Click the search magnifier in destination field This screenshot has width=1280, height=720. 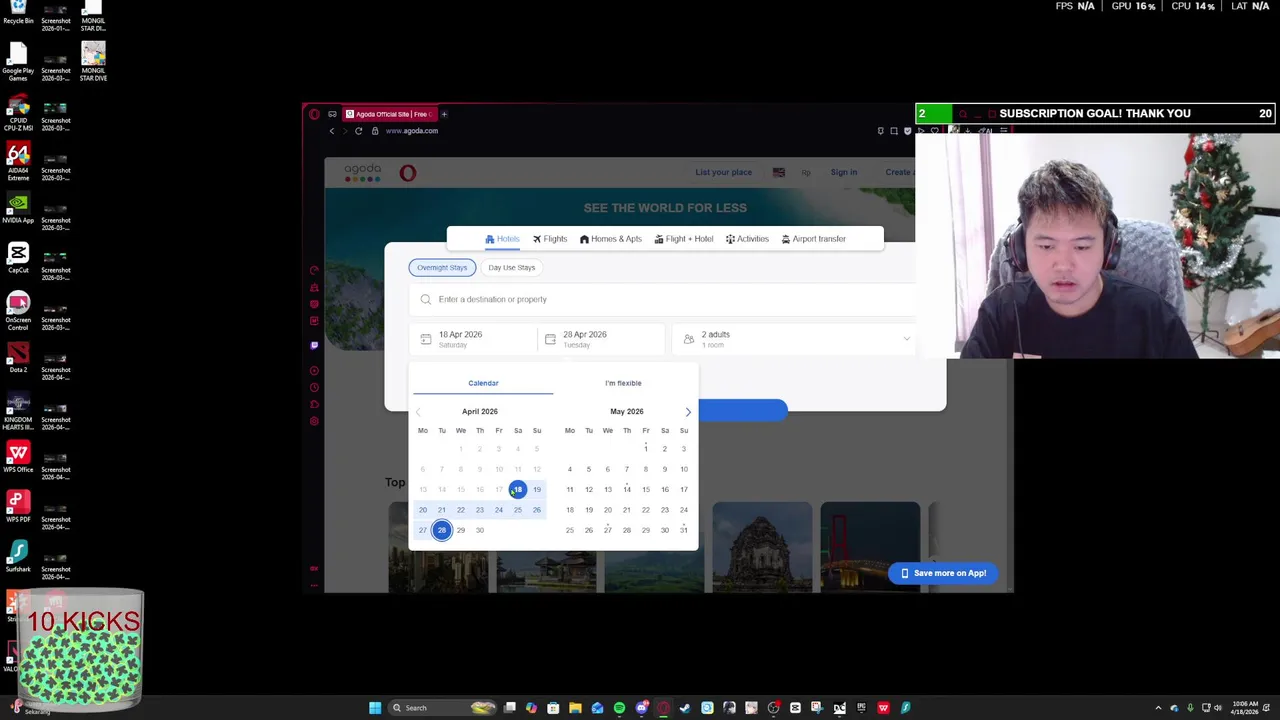[426, 299]
